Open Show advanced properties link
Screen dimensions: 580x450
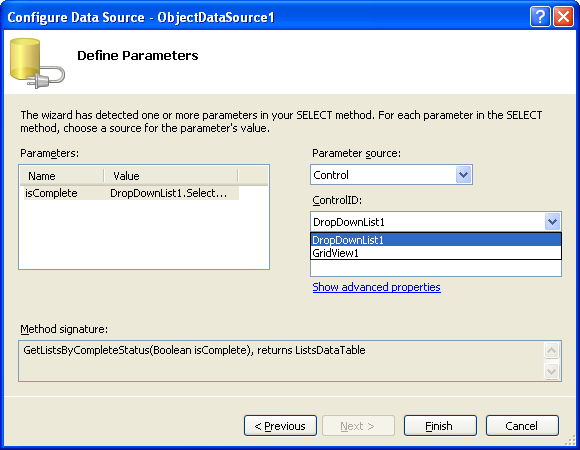tap(376, 287)
